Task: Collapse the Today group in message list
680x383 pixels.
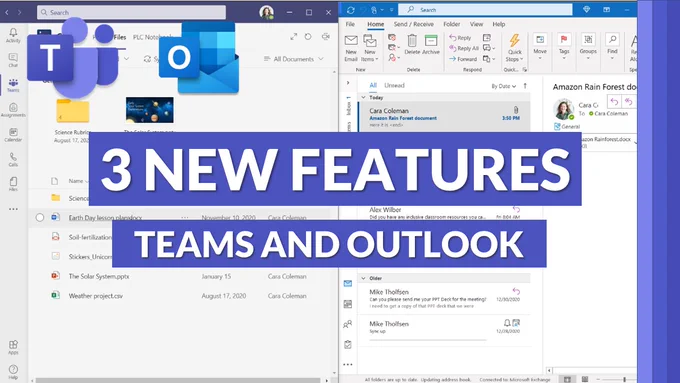Action: (363, 98)
